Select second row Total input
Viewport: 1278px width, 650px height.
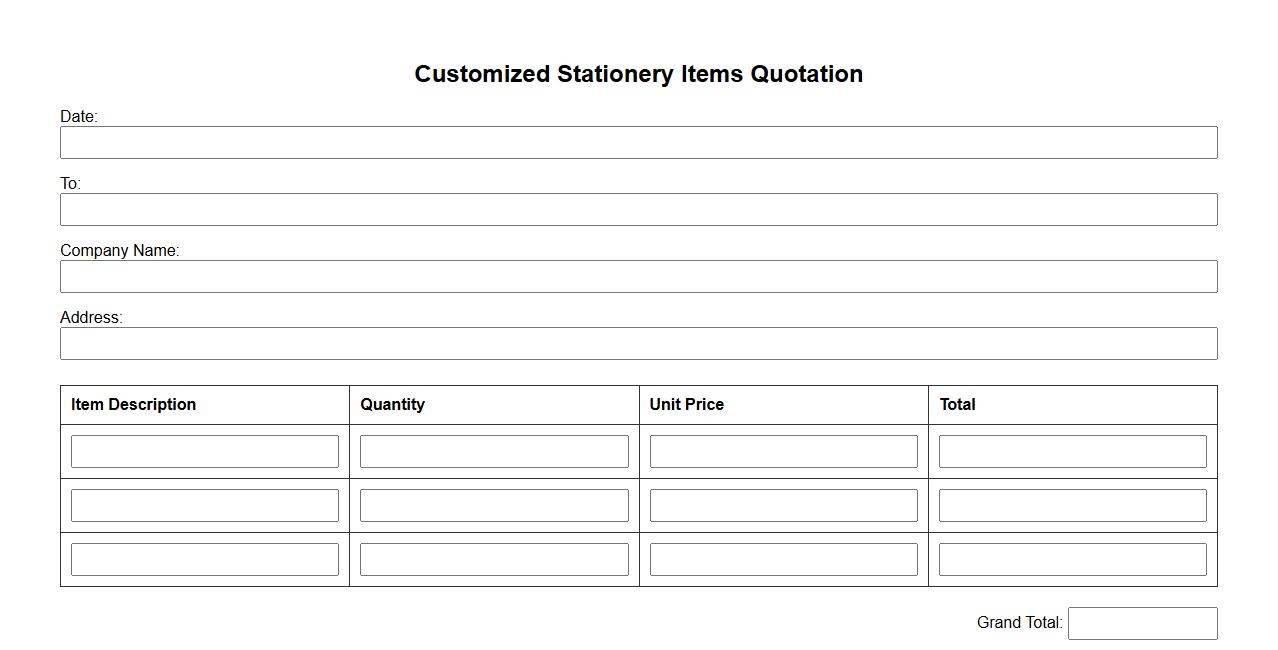click(x=1072, y=505)
